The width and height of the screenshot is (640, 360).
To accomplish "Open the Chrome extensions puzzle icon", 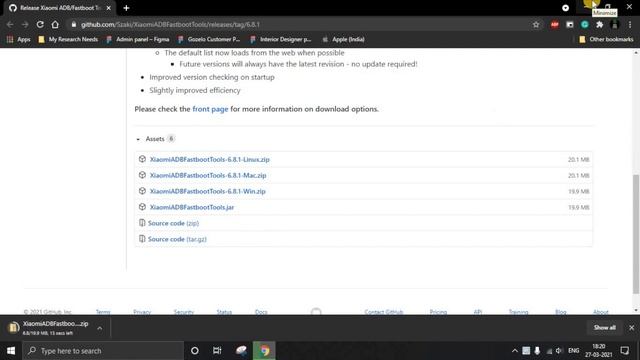I will click(600, 24).
